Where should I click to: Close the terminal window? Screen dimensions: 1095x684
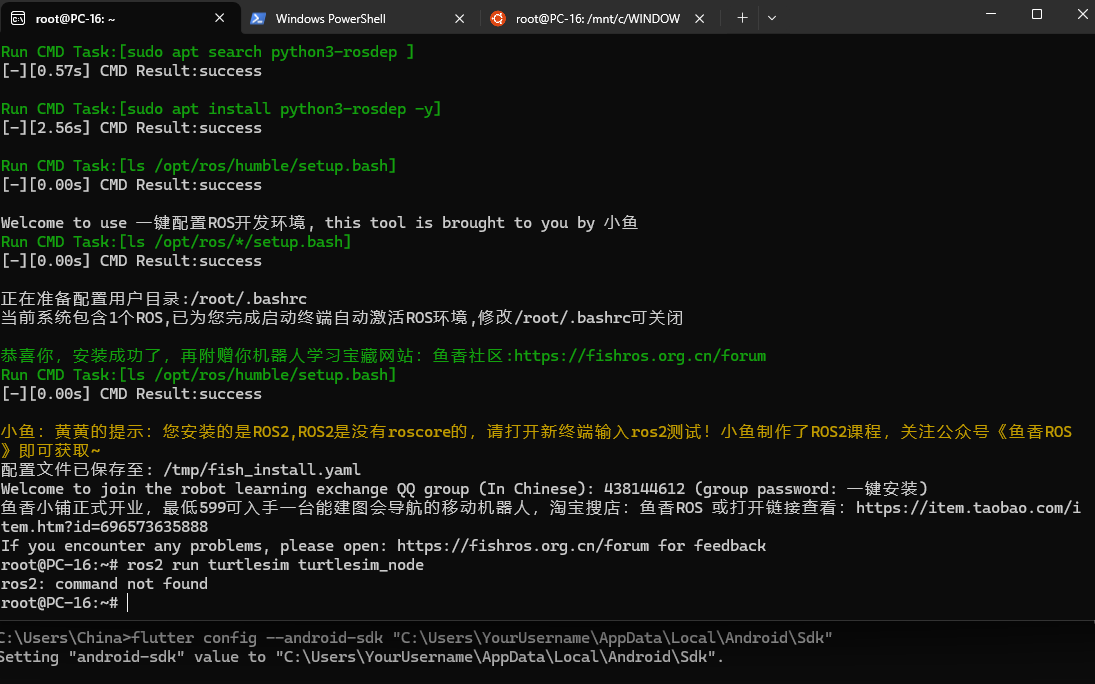[1082, 14]
